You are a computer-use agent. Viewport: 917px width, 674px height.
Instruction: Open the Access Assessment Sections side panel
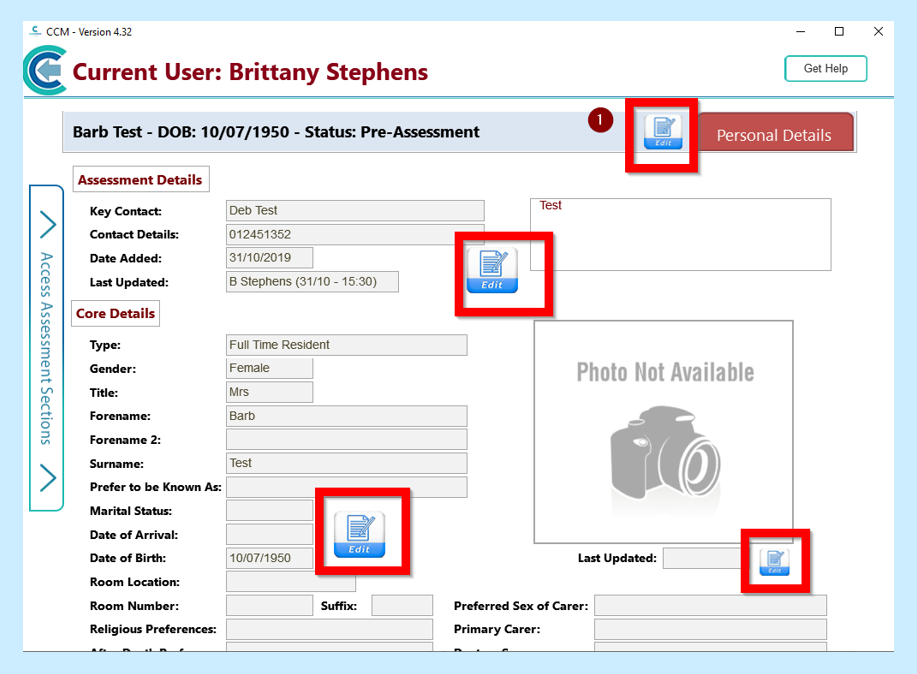tap(46, 348)
